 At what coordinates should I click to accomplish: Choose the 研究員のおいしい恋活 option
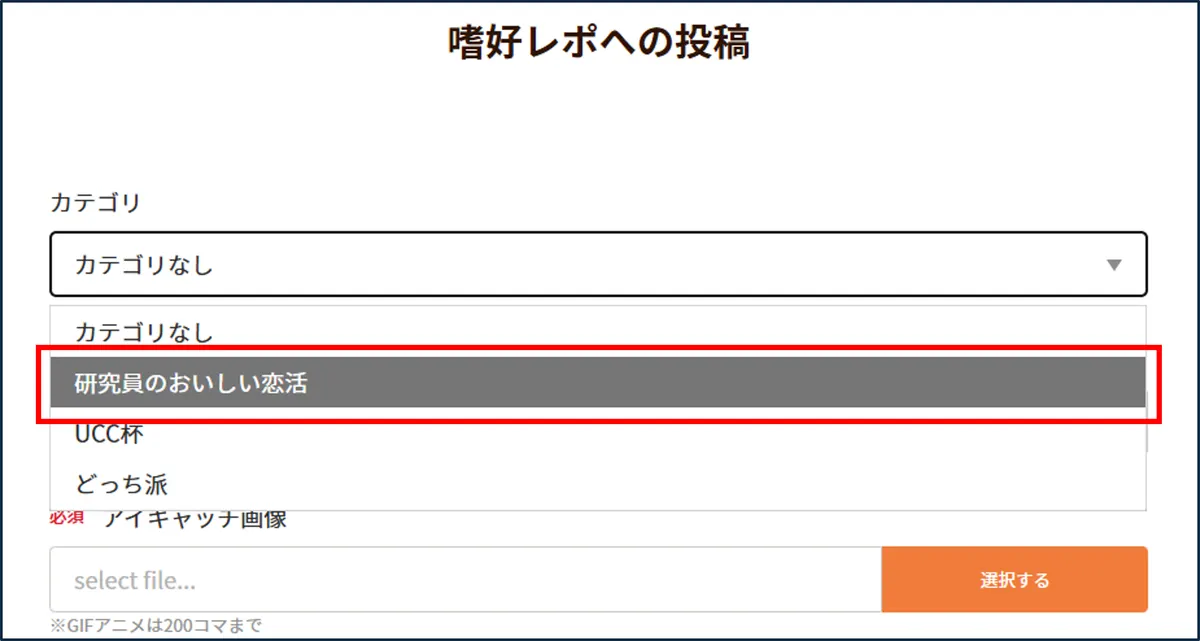pos(190,383)
